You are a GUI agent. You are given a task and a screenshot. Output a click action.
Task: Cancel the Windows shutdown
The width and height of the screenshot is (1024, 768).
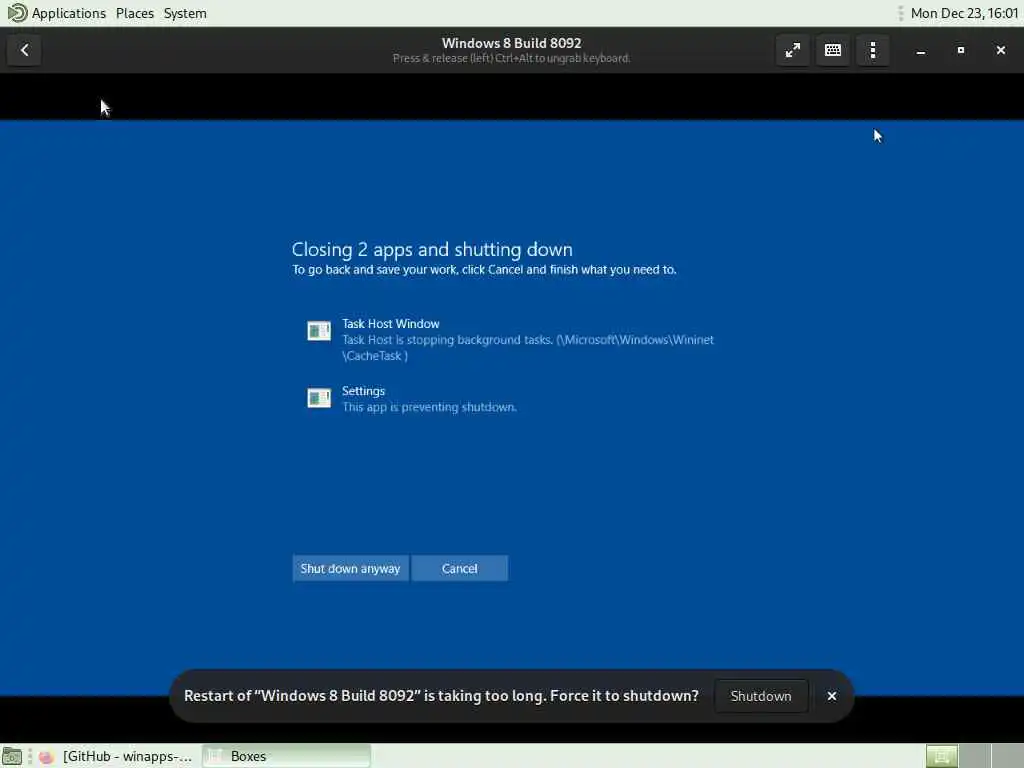point(460,568)
